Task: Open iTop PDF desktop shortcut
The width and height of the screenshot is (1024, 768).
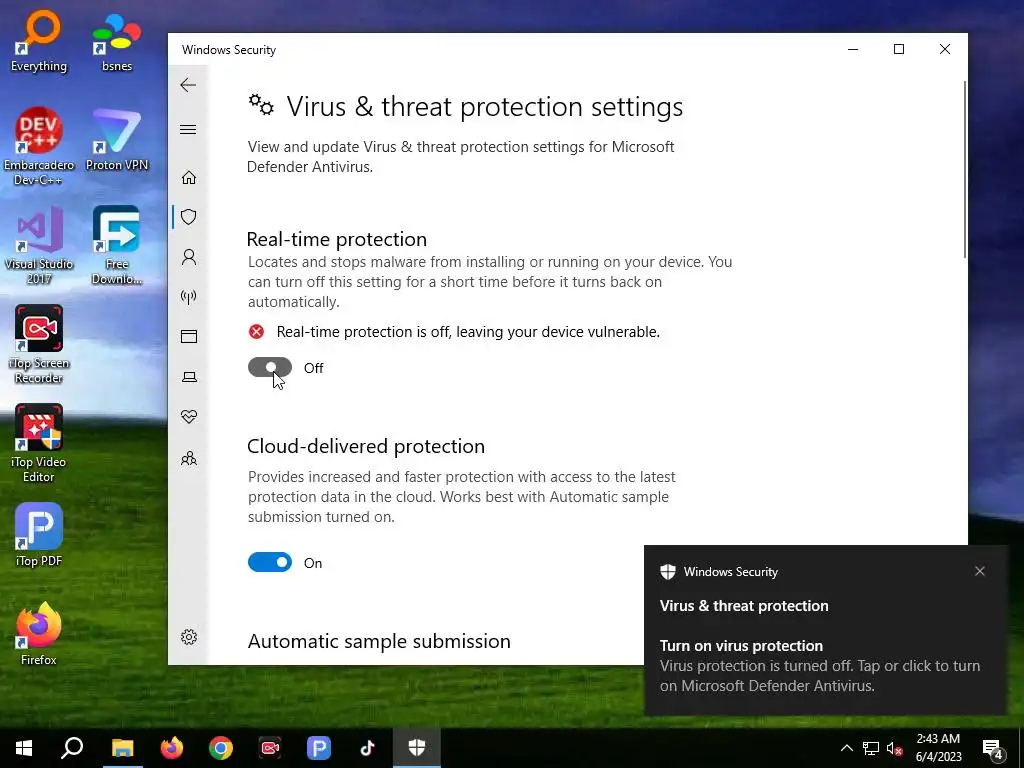Action: [39, 536]
